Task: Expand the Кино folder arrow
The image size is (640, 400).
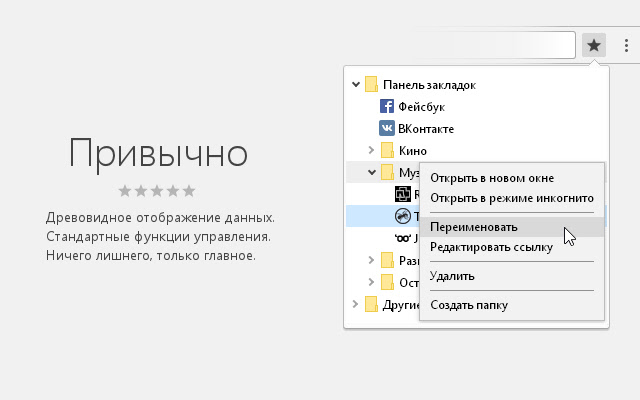Action: point(371,150)
